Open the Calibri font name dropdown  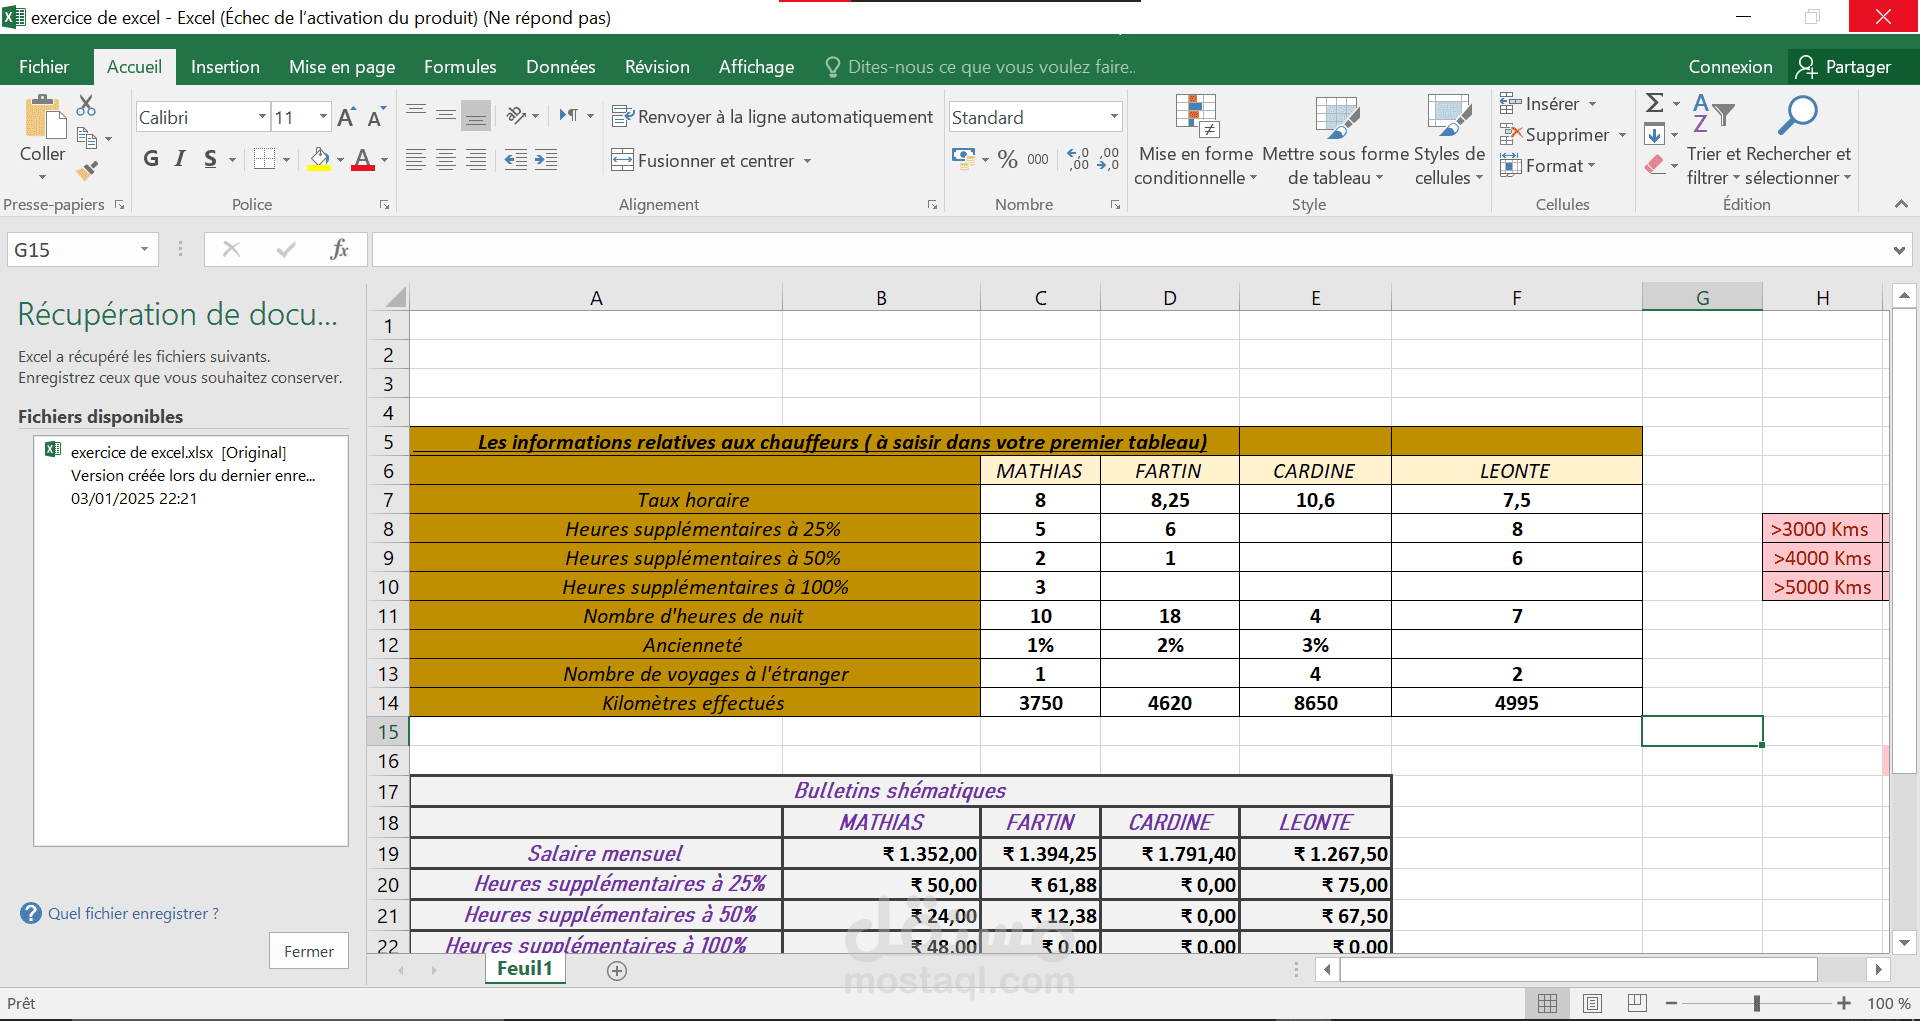point(262,117)
